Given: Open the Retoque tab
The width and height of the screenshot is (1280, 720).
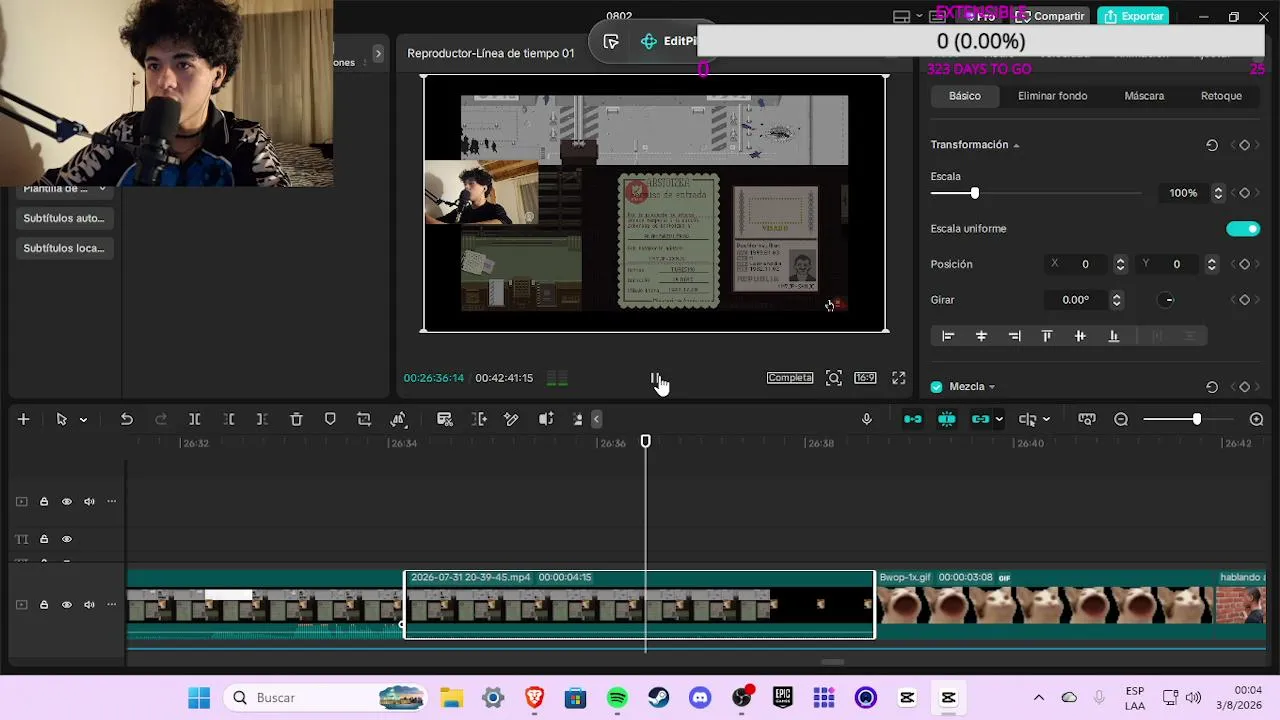Looking at the screenshot, I should coord(1221,96).
